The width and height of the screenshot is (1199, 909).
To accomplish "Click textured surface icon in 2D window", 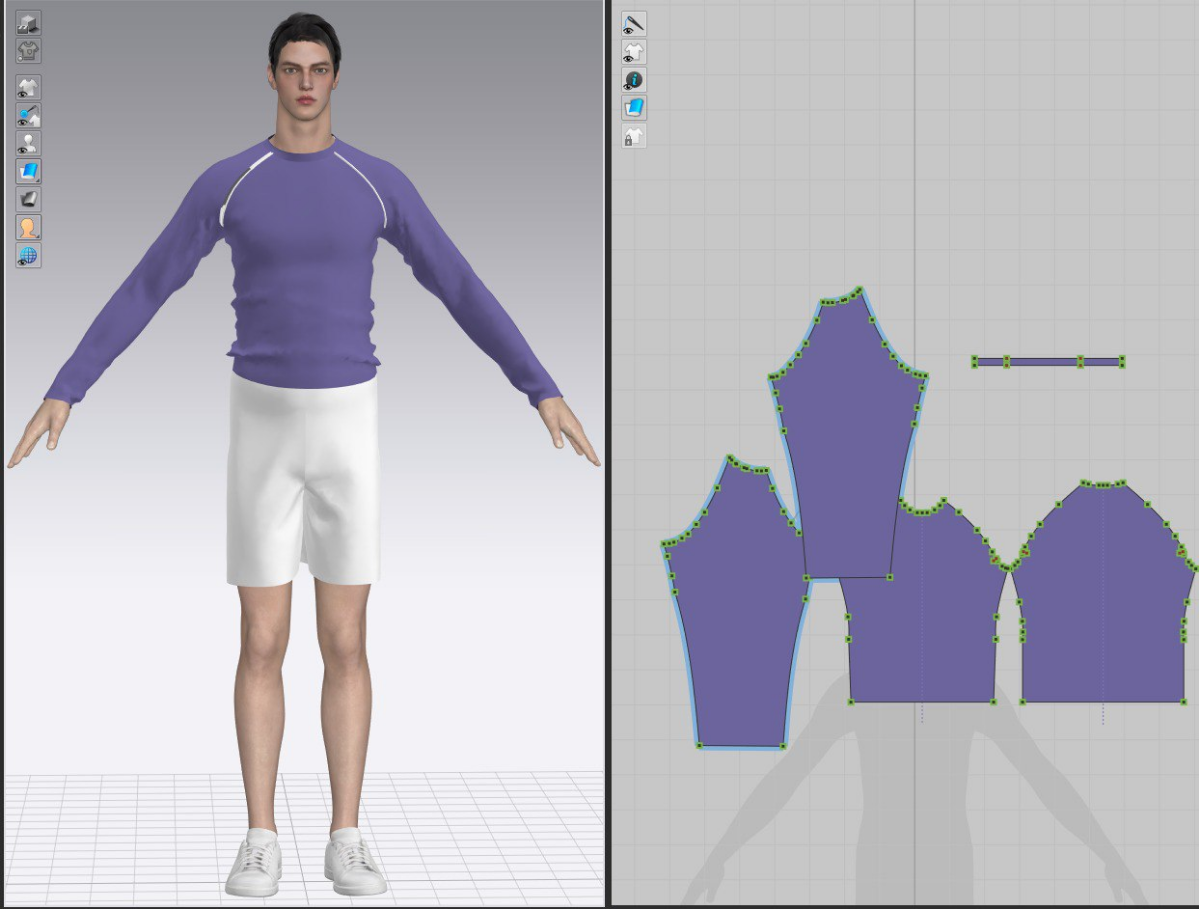I will click(633, 108).
